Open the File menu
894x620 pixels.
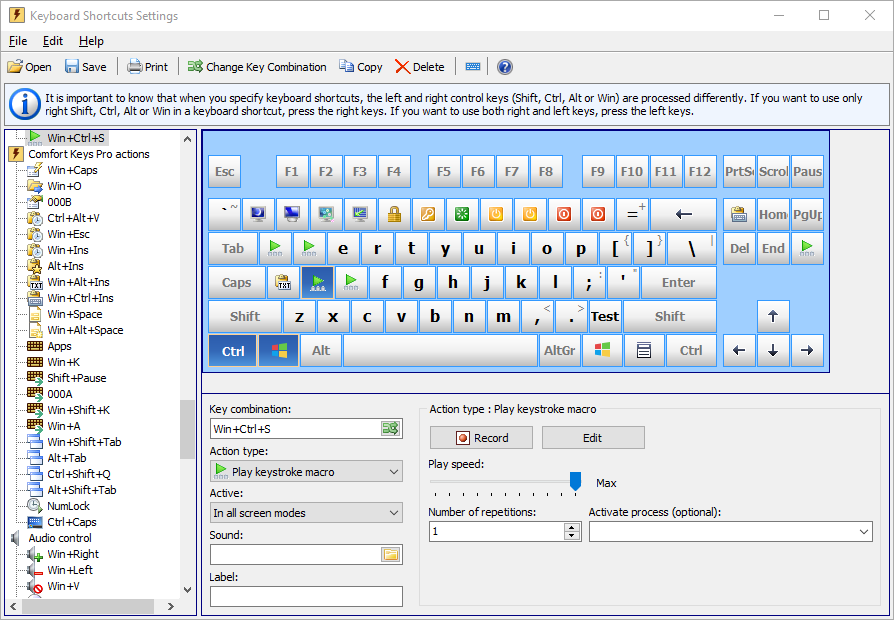click(x=18, y=41)
